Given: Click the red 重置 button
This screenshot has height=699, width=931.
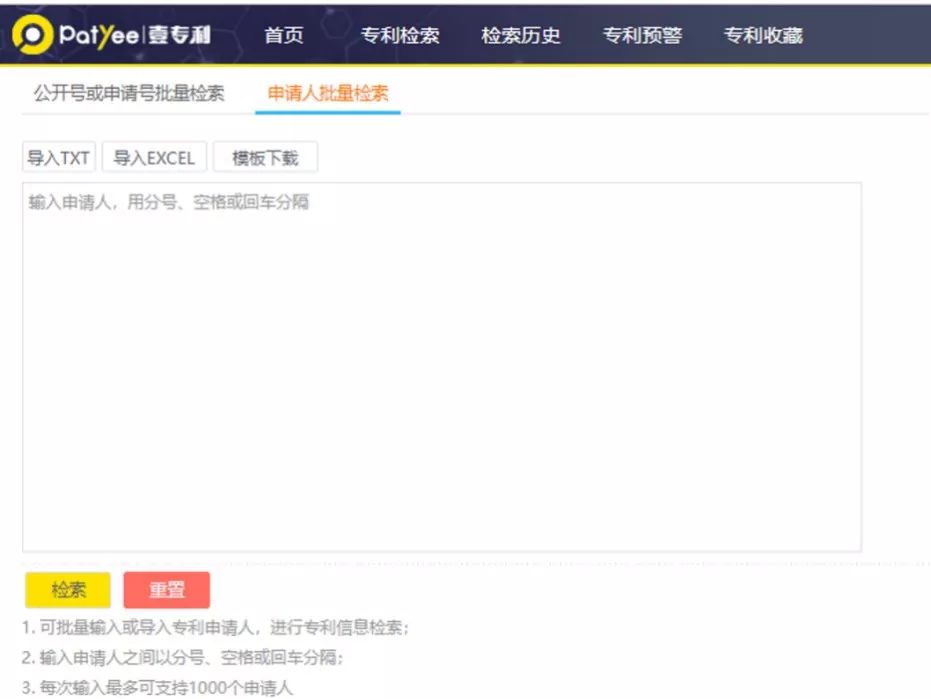Looking at the screenshot, I should (x=167, y=590).
